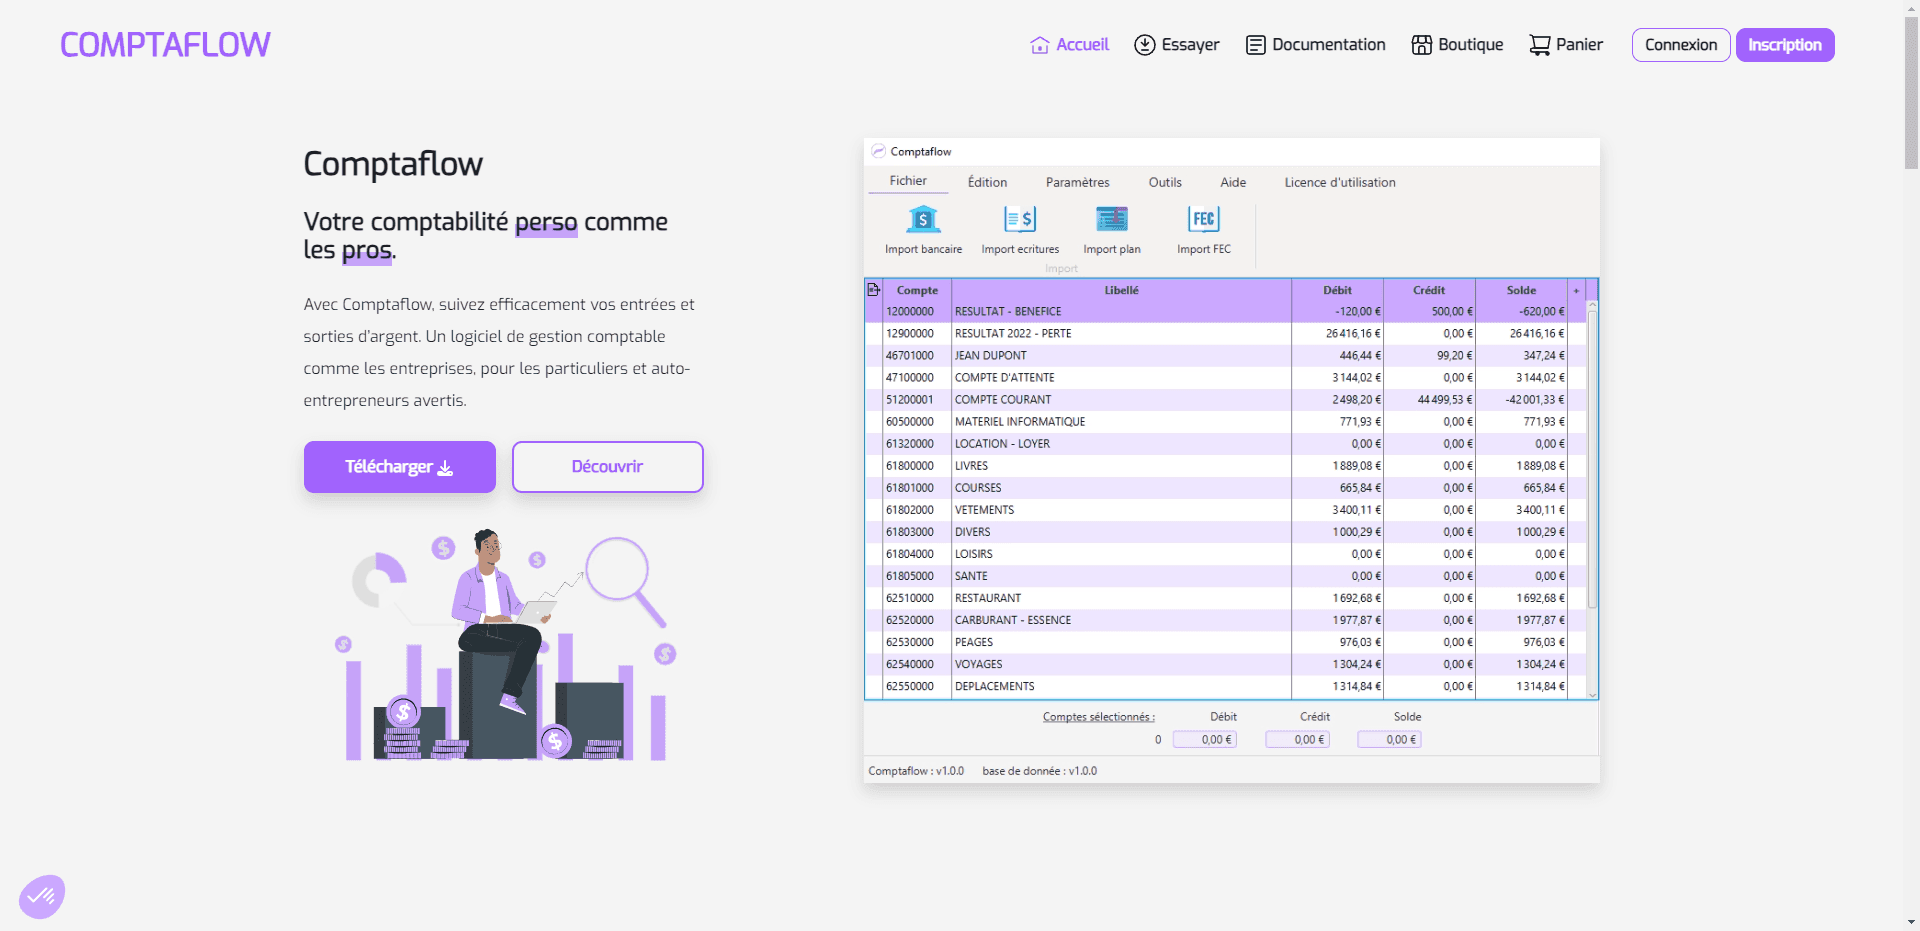This screenshot has width=1920, height=931.
Task: Click the Solde column header
Action: tap(1521, 290)
